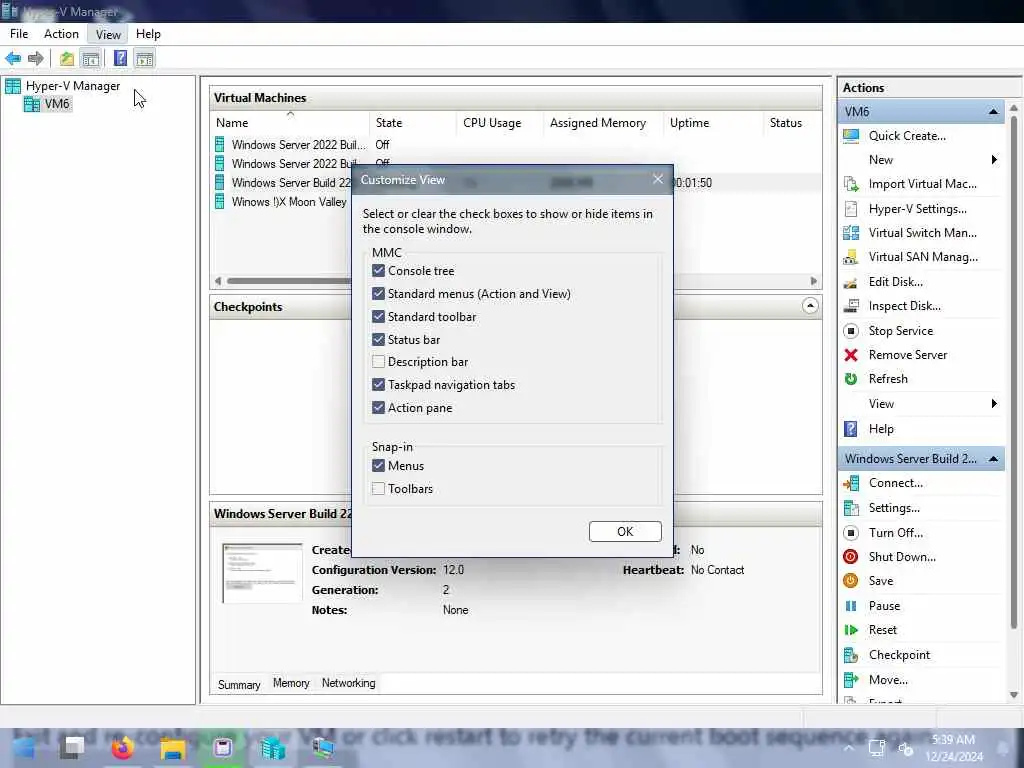The image size is (1024, 768).
Task: Uncheck Taskpad navigation tabs checkbox
Action: 378,384
